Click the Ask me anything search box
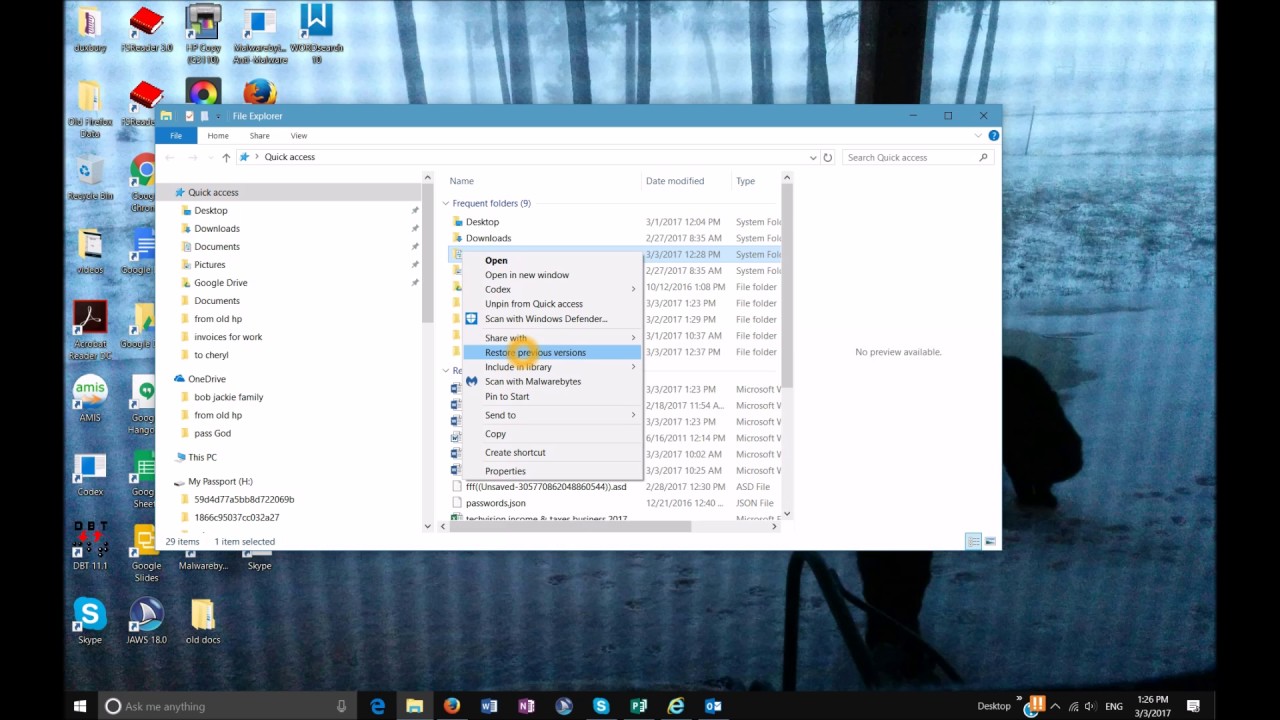The image size is (1280, 720). (x=227, y=706)
